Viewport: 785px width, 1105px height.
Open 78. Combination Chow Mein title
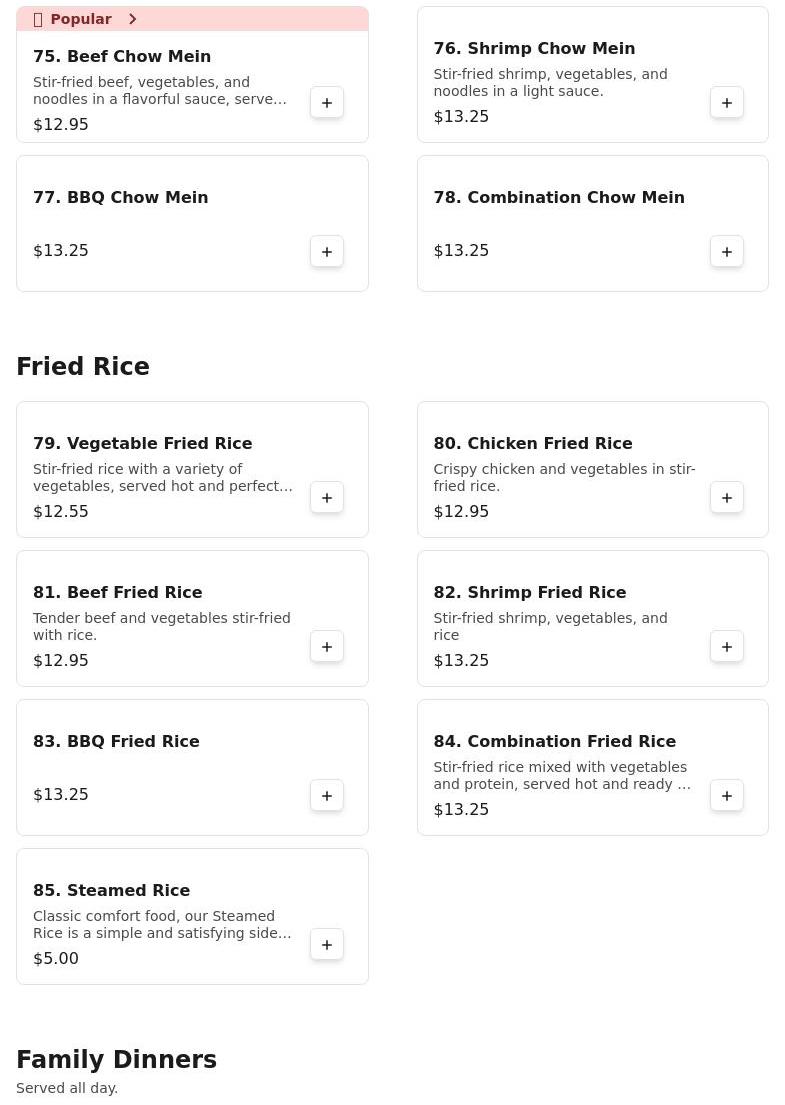pyautogui.click(x=559, y=198)
